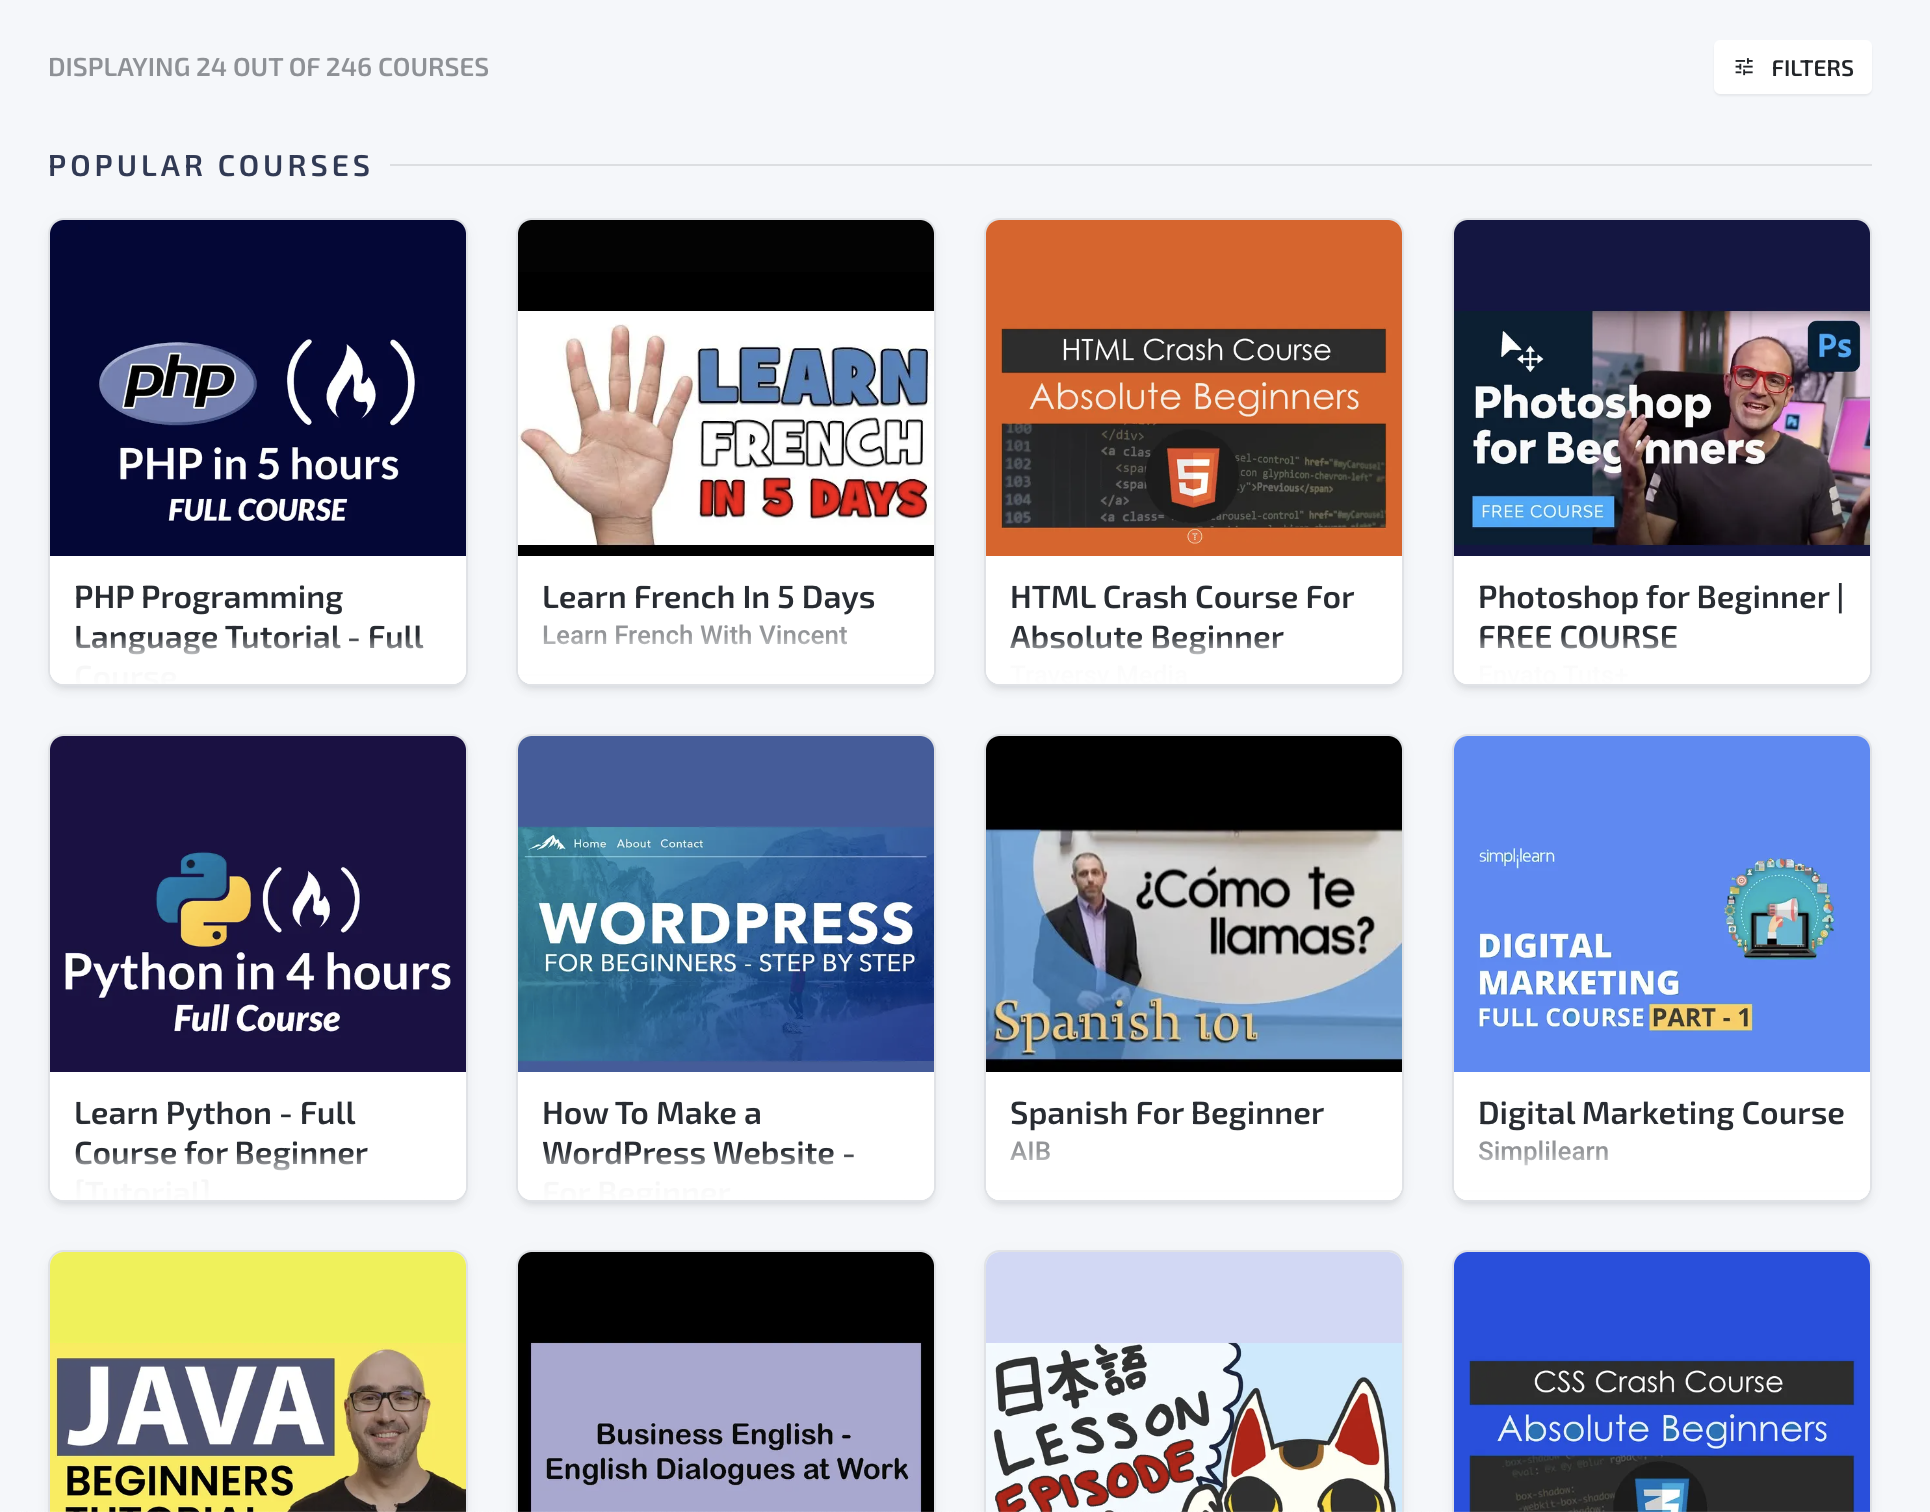Click the filters sliders icon
The image size is (1930, 1512).
pos(1744,67)
